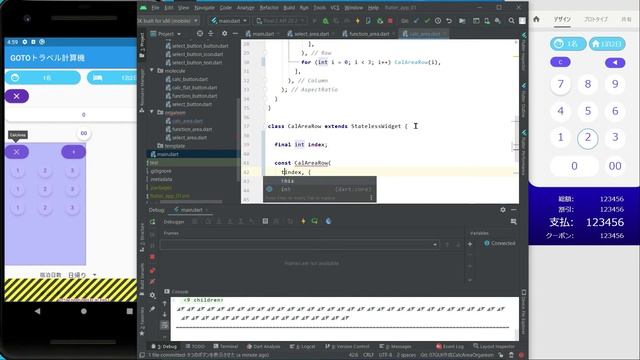
Task: Click the purple backspace arrow in the design mockup
Action: click(615, 62)
